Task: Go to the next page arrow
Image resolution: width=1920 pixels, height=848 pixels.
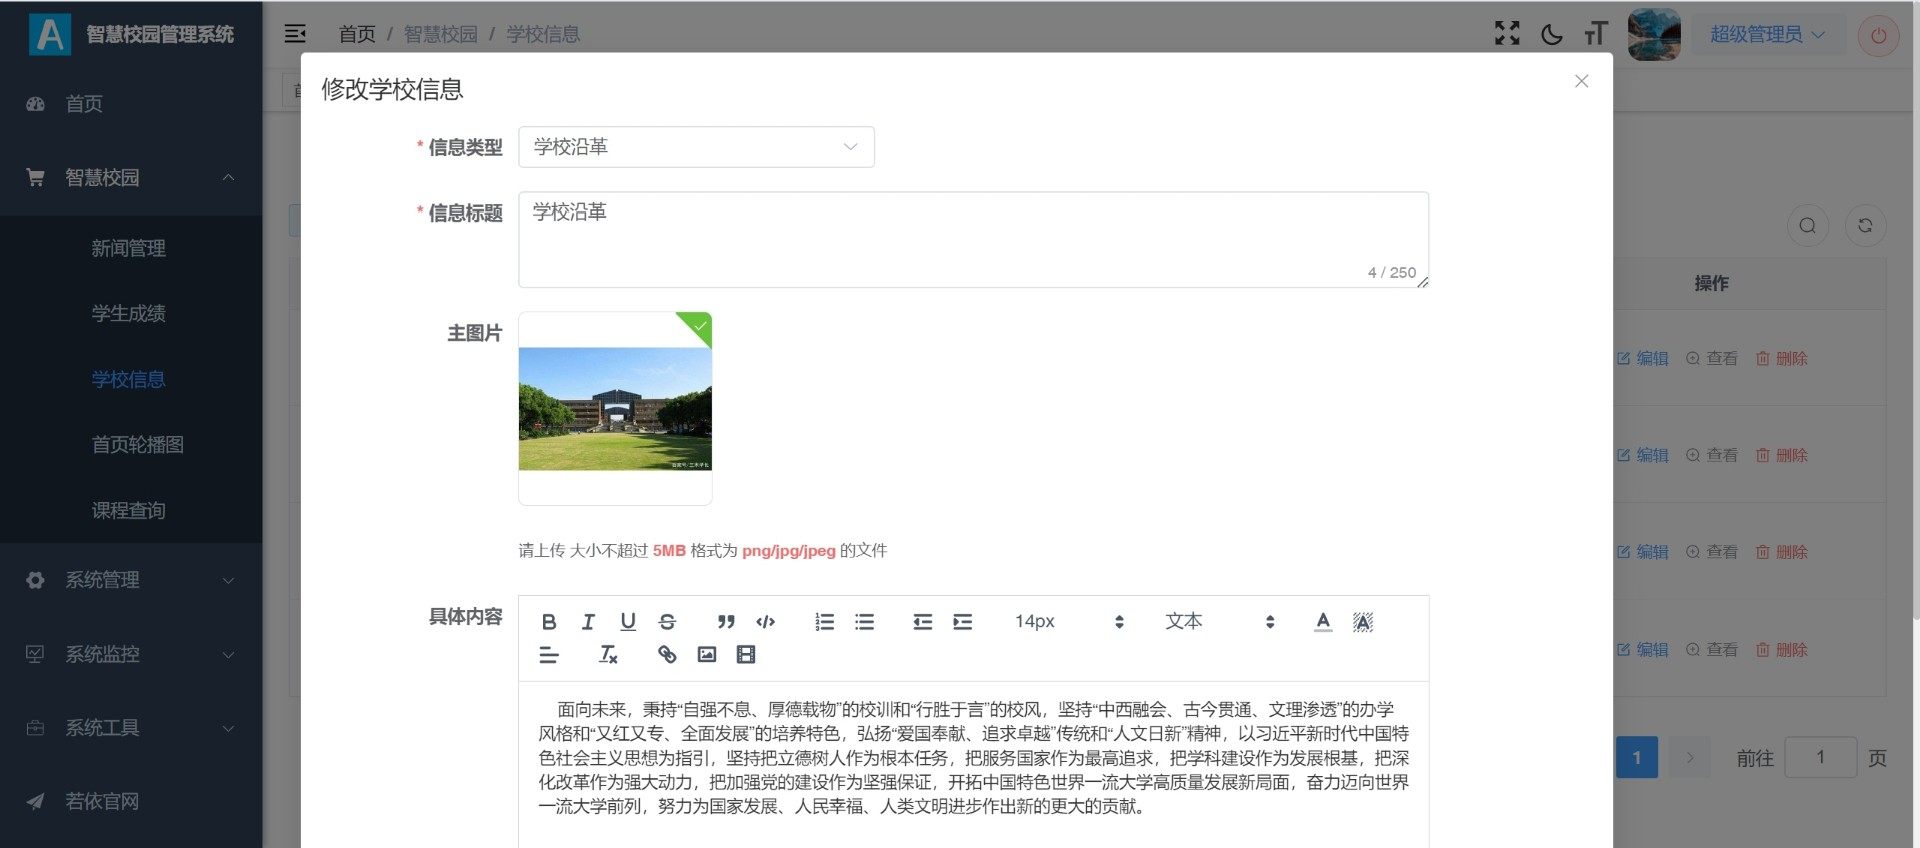Action: [x=1690, y=758]
